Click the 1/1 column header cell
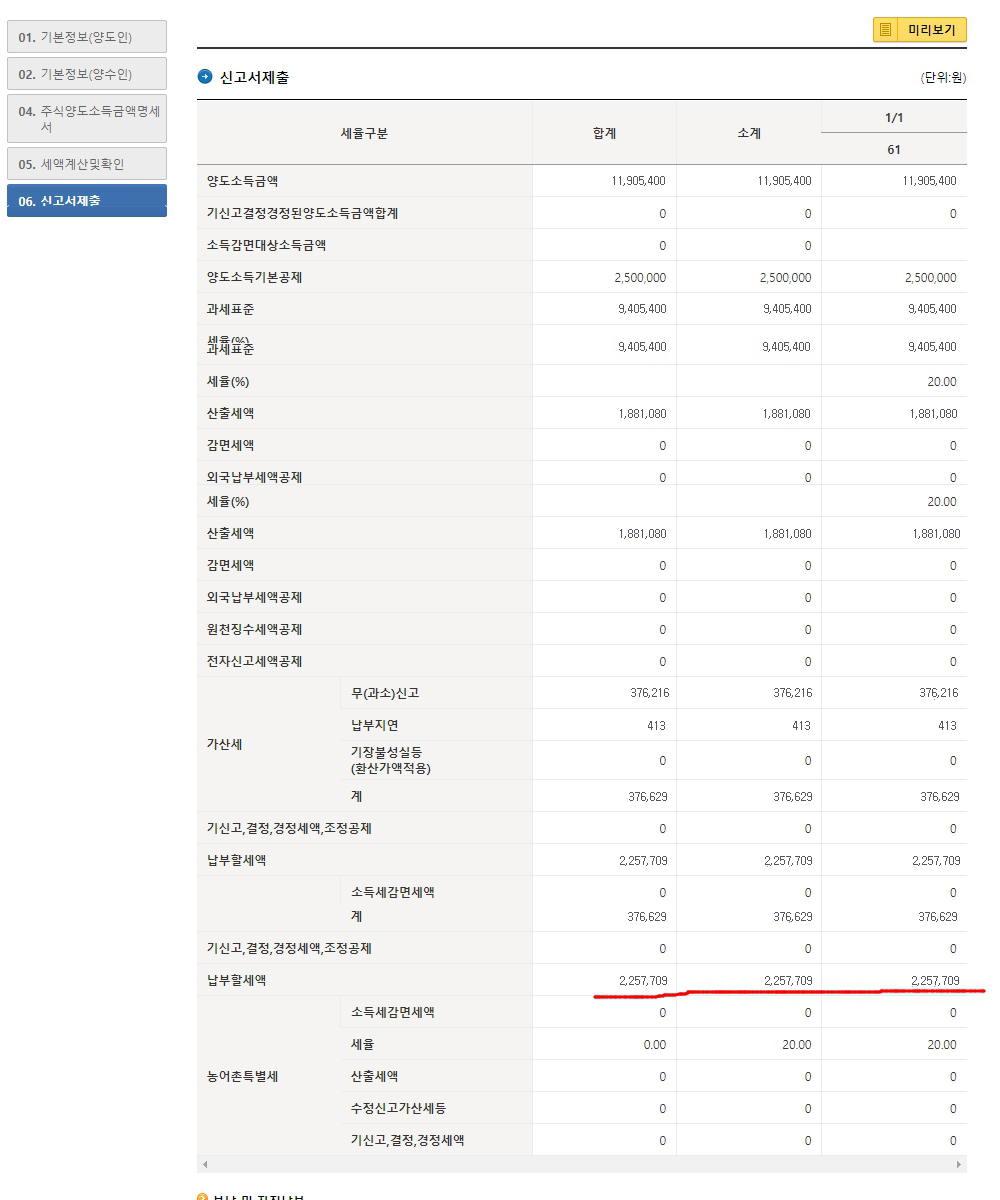This screenshot has height=1200, width=1000. 894,115
